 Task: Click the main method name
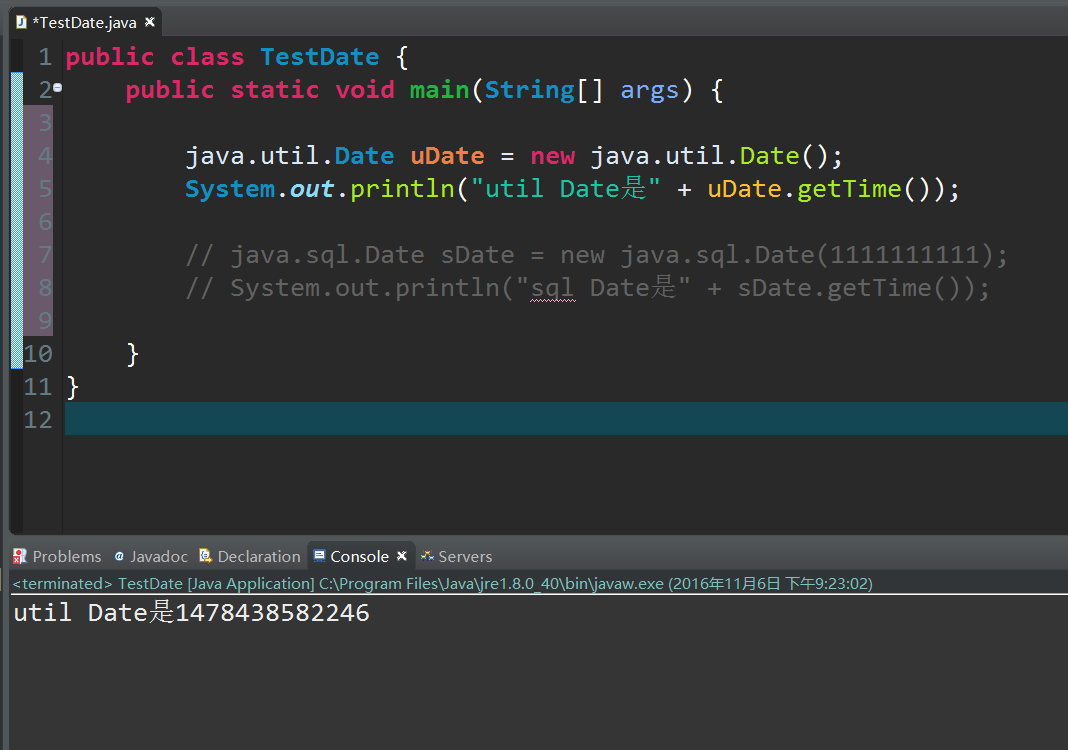tap(439, 90)
